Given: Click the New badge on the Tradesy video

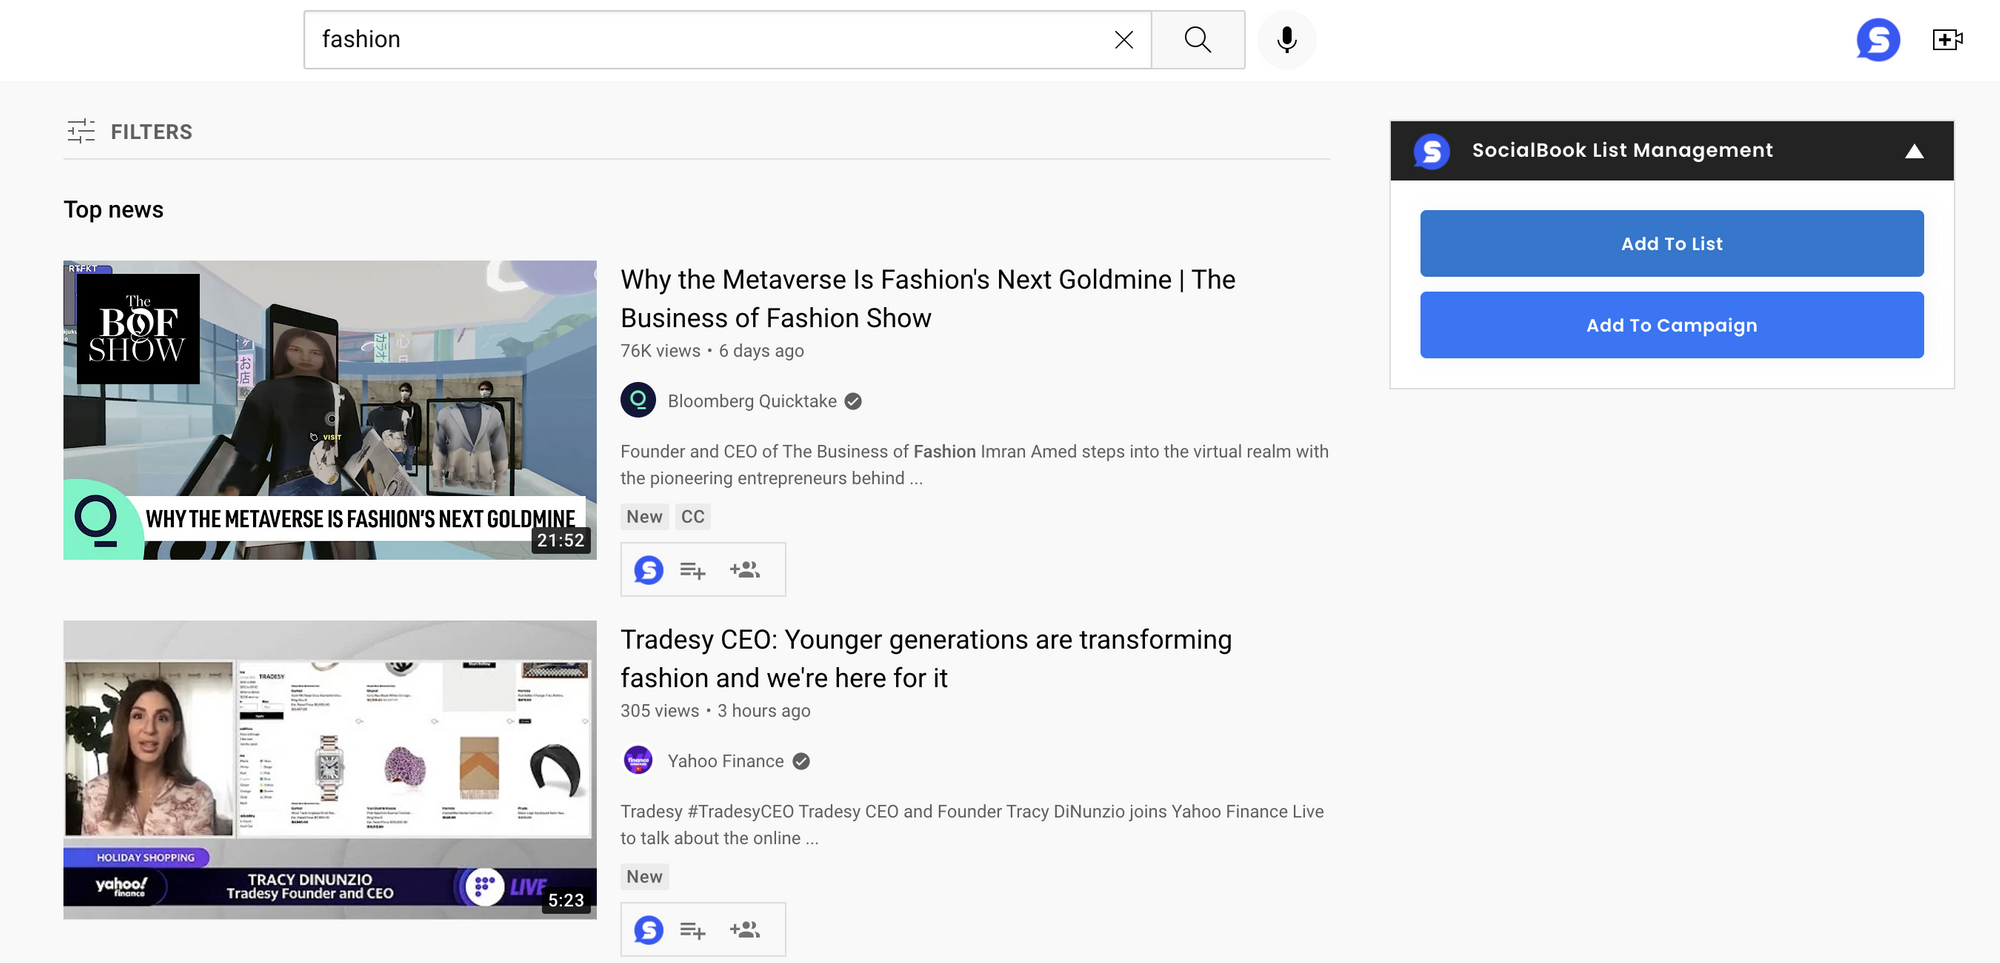Looking at the screenshot, I should [644, 877].
